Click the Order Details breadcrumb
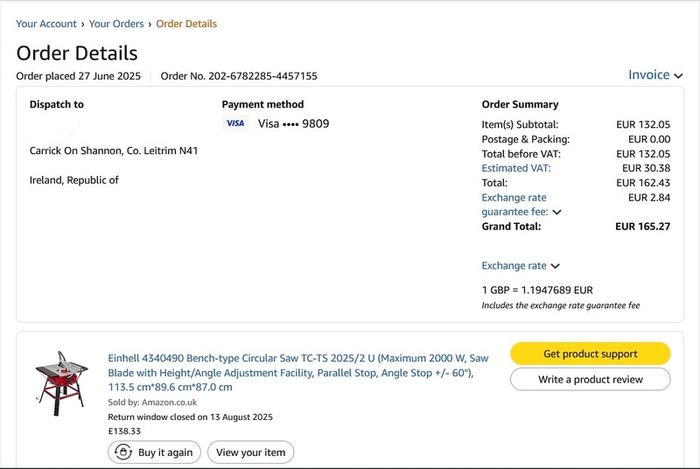This screenshot has width=700, height=469. point(186,24)
